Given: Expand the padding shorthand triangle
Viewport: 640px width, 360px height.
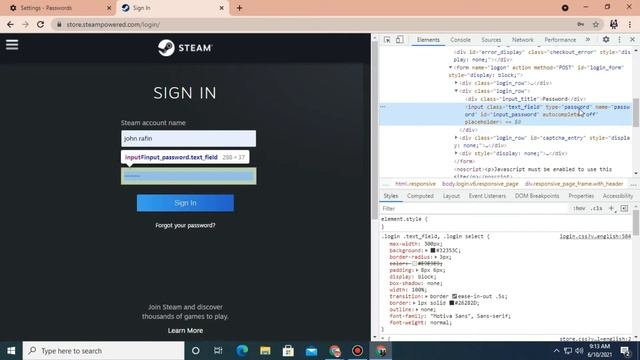Looking at the screenshot, I should pos(417,270).
